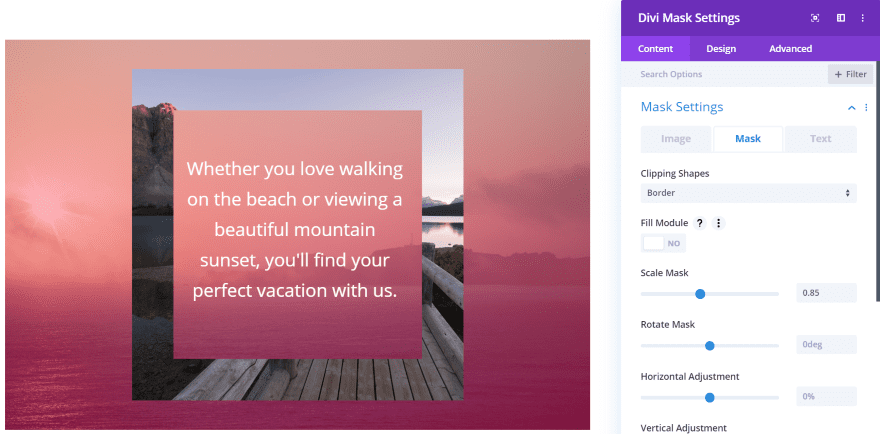880x434 pixels.
Task: Click the snap modal to side icon
Action: point(841,18)
